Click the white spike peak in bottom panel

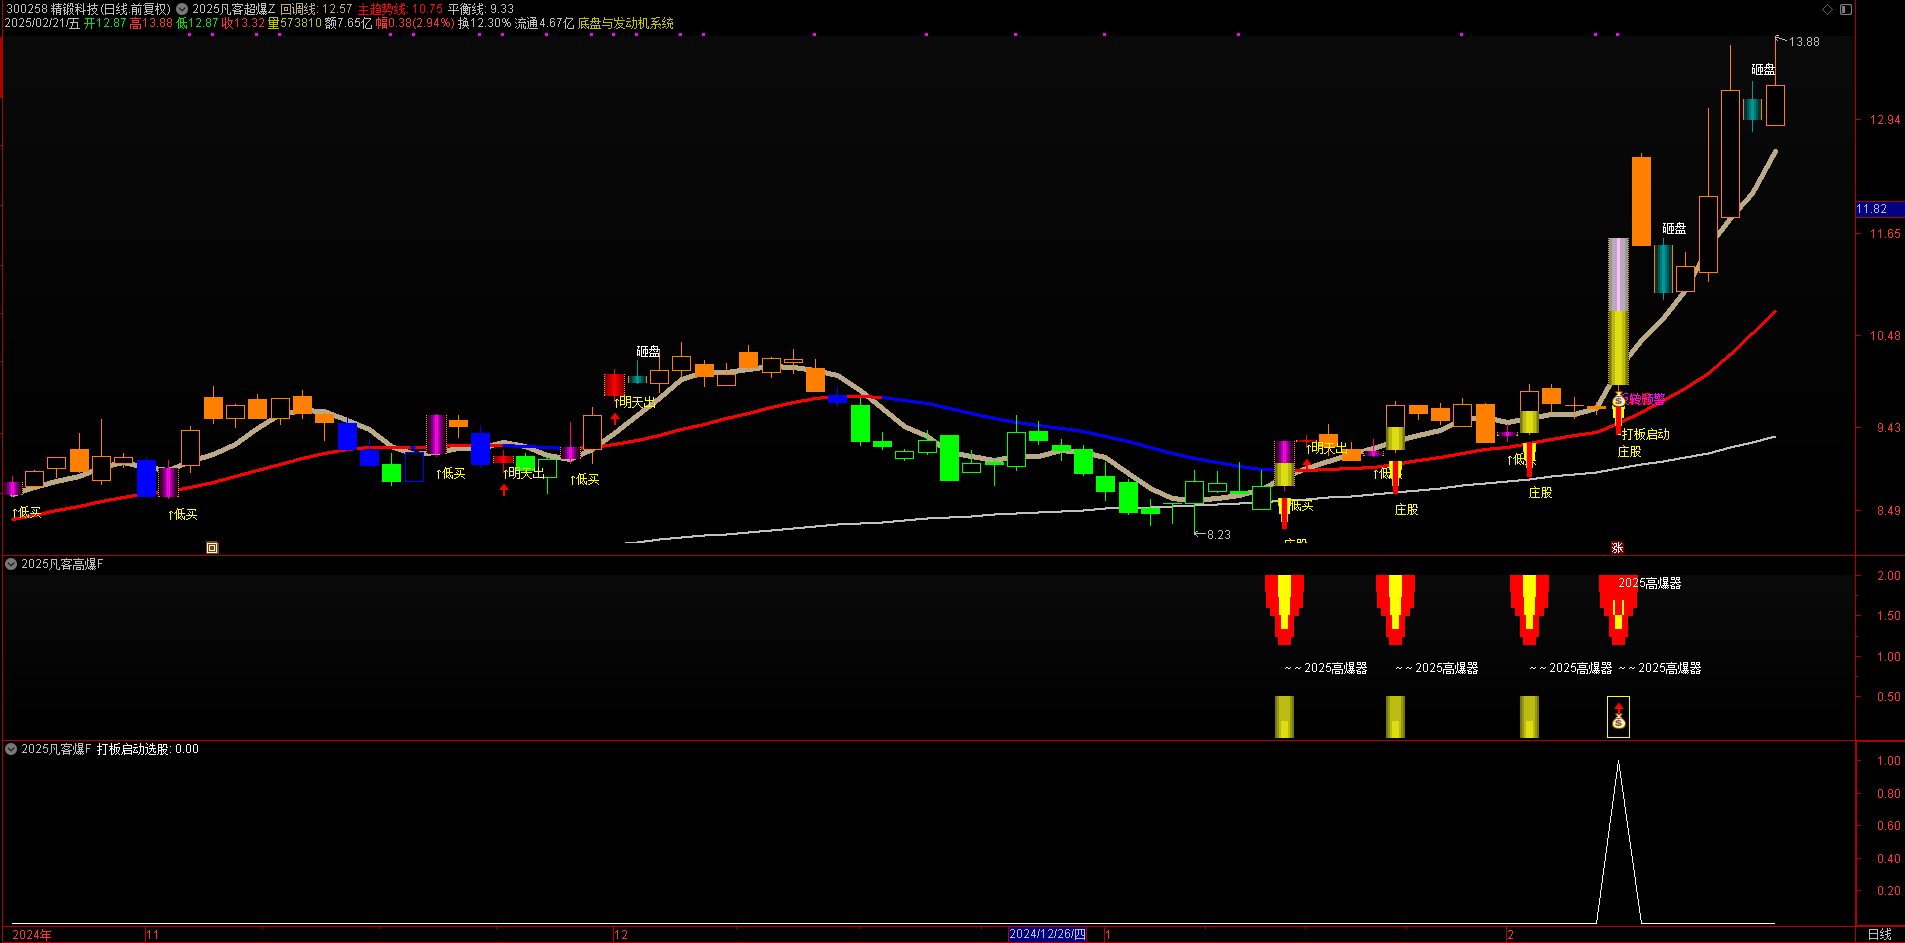1618,763
